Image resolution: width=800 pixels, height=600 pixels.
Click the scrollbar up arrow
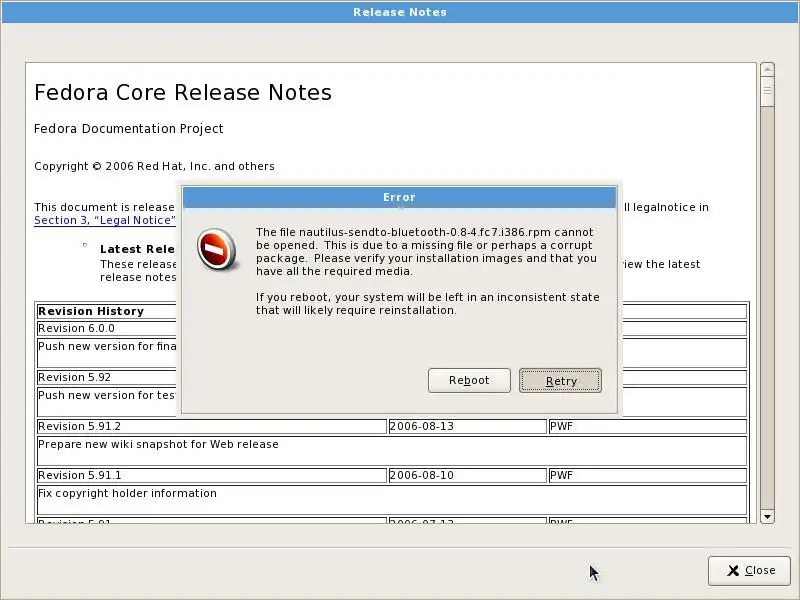pyautogui.click(x=767, y=69)
